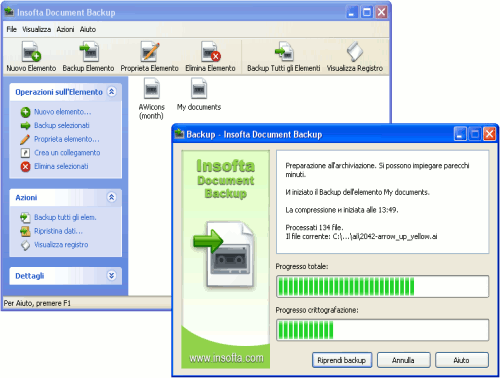This screenshot has height=378, width=500.
Task: Open Visualizza Registro in the toolbar
Action: click(355, 56)
